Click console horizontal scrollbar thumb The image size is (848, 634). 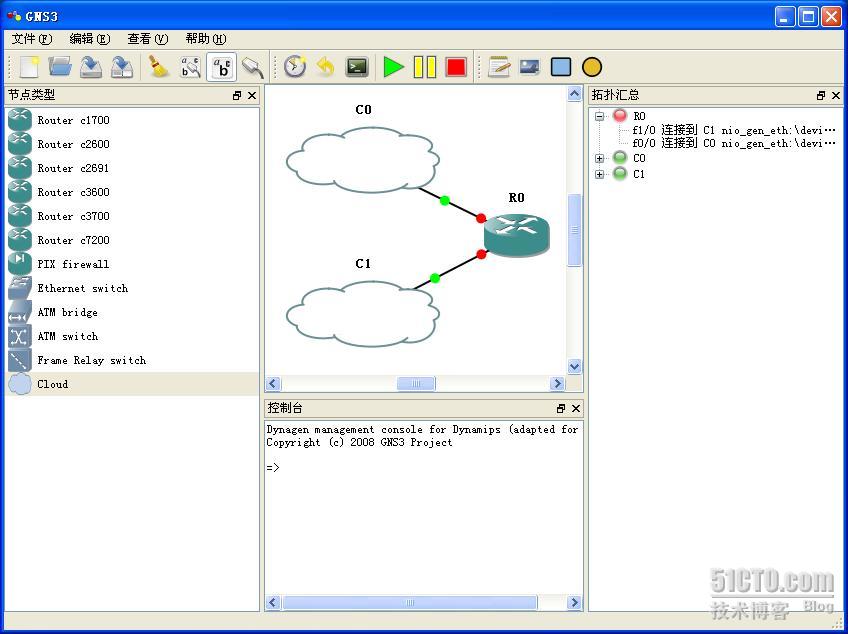(409, 602)
